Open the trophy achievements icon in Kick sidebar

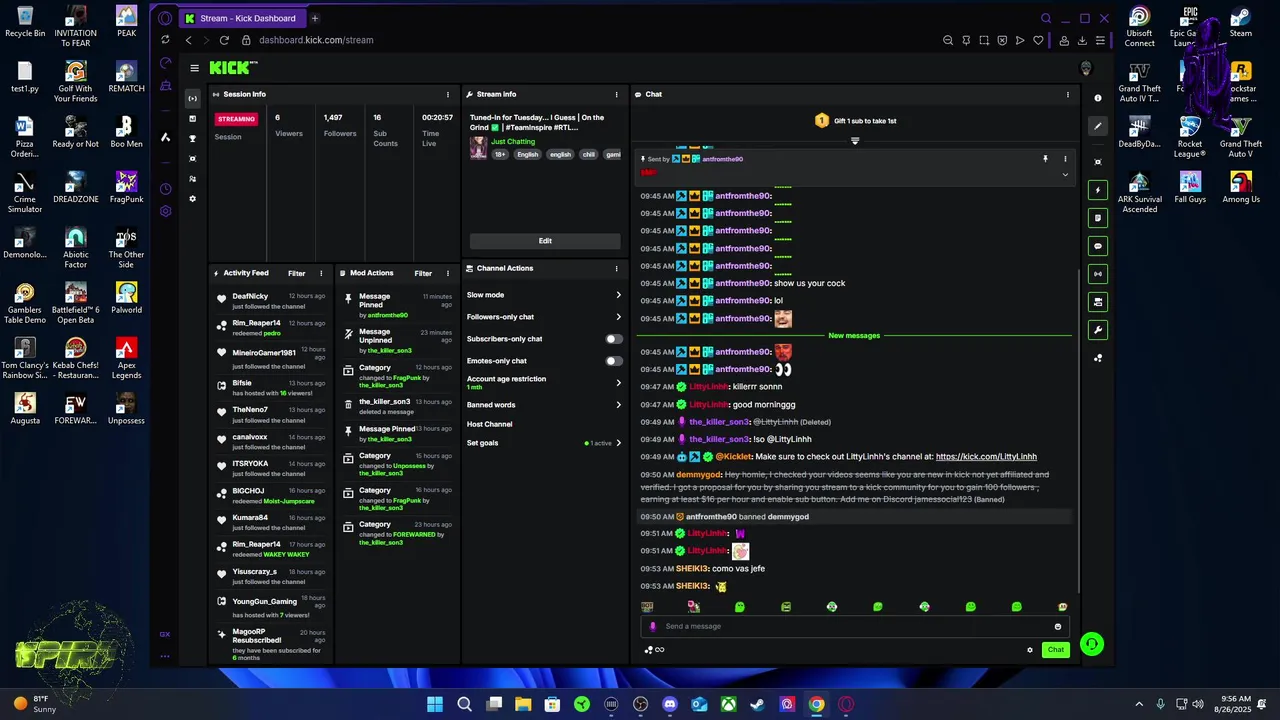[x=192, y=139]
